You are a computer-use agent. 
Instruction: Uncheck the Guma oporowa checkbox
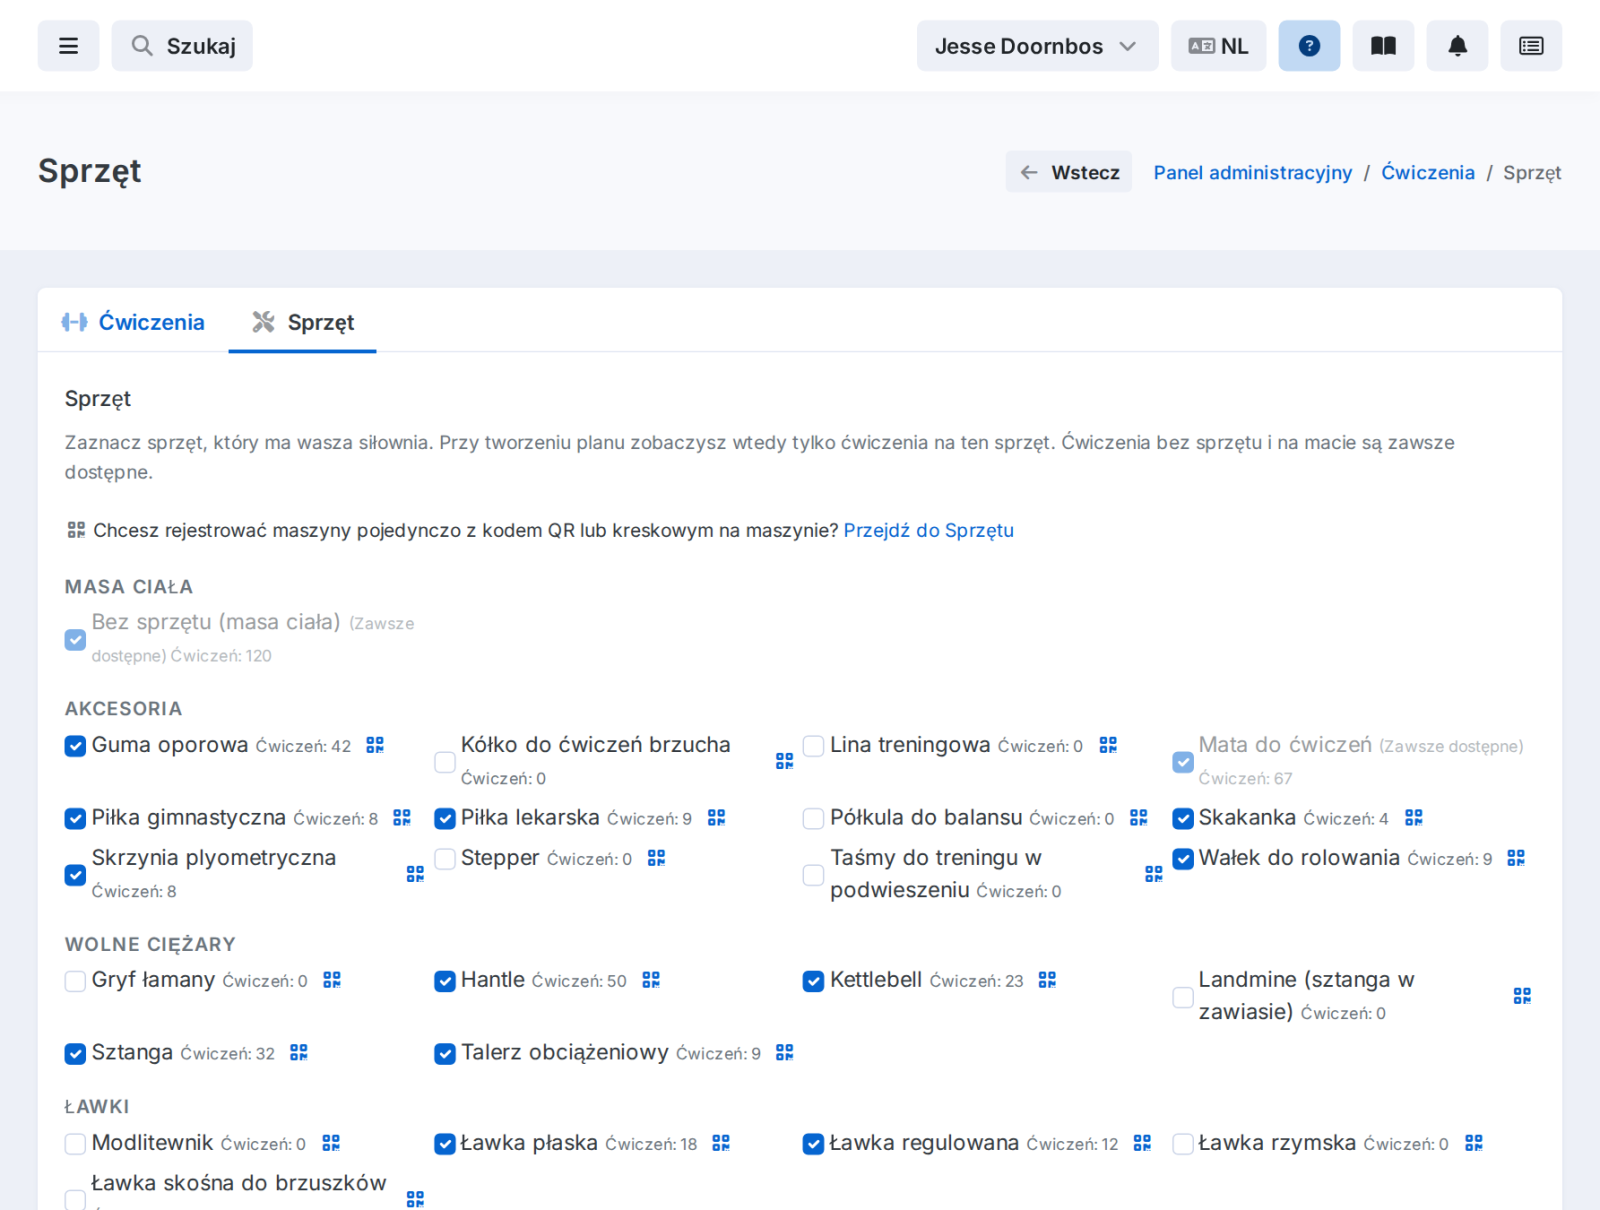click(x=75, y=746)
